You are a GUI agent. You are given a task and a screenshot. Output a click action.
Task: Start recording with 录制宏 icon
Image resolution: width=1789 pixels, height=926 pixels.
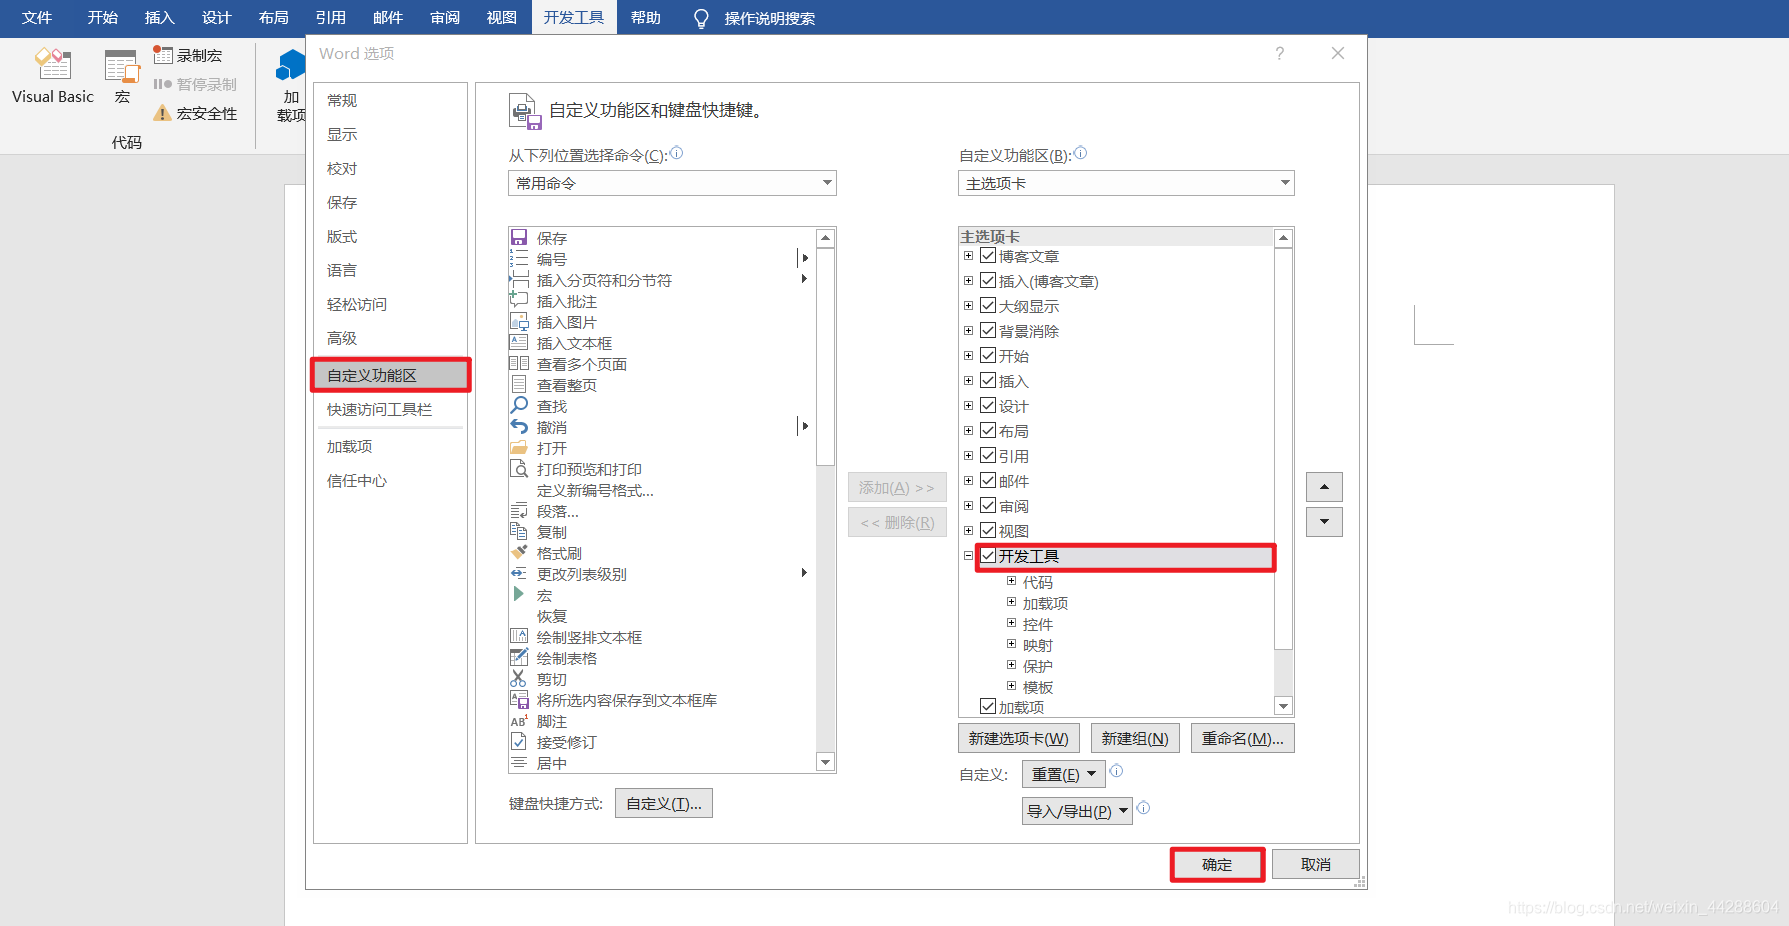pos(163,55)
